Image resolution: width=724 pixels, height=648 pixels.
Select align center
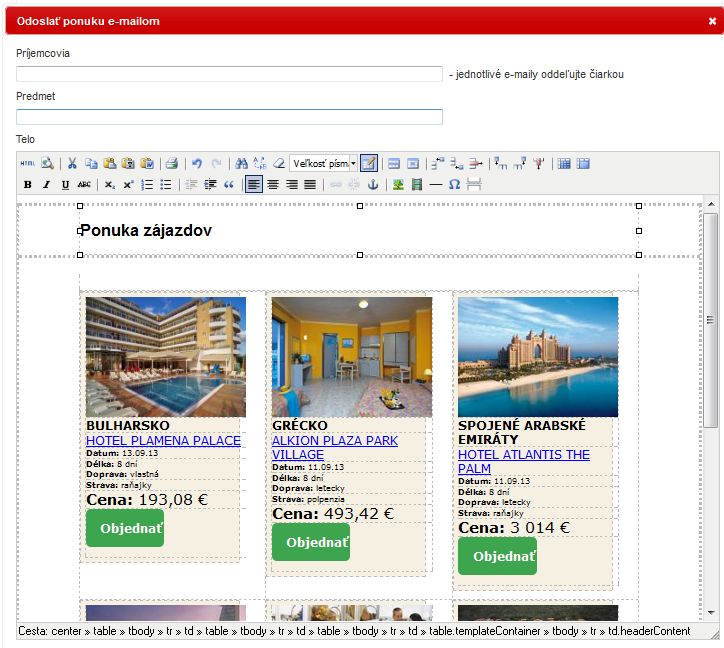[273, 185]
